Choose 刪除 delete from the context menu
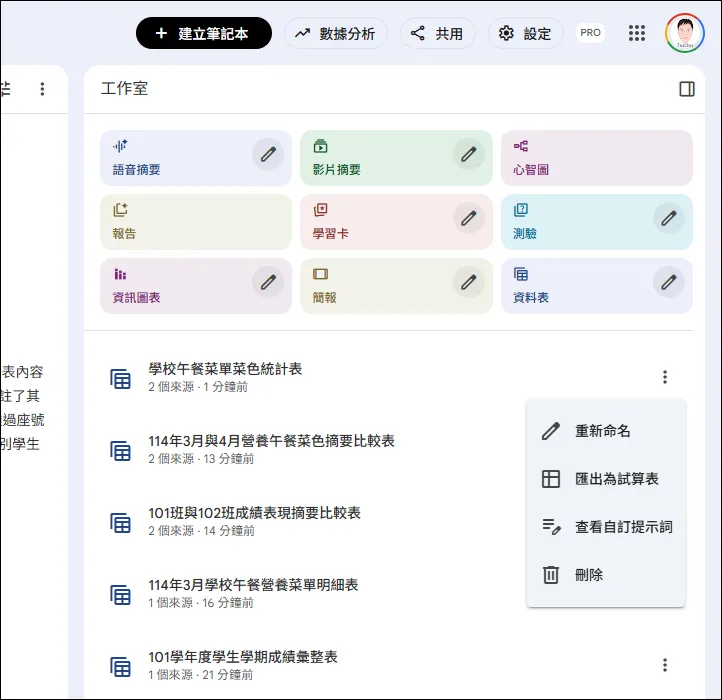This screenshot has width=722, height=700. pos(606,575)
